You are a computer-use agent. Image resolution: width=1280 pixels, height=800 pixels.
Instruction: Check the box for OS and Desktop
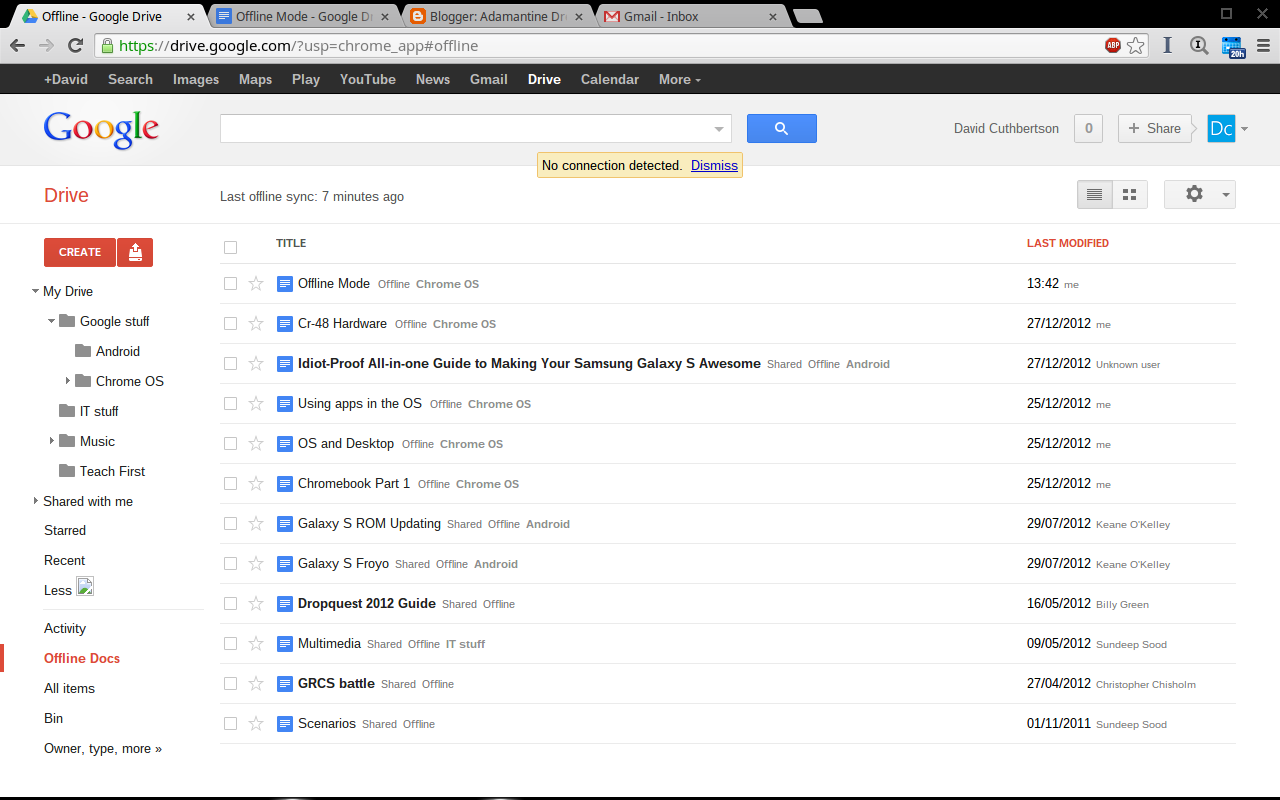coord(231,444)
